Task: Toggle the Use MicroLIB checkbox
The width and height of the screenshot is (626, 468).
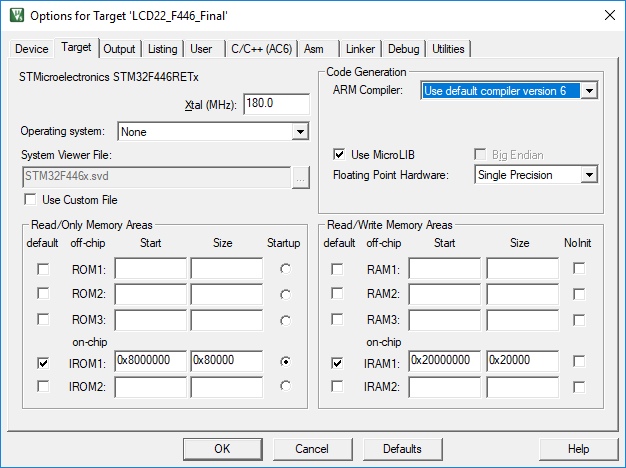Action: tap(341, 154)
